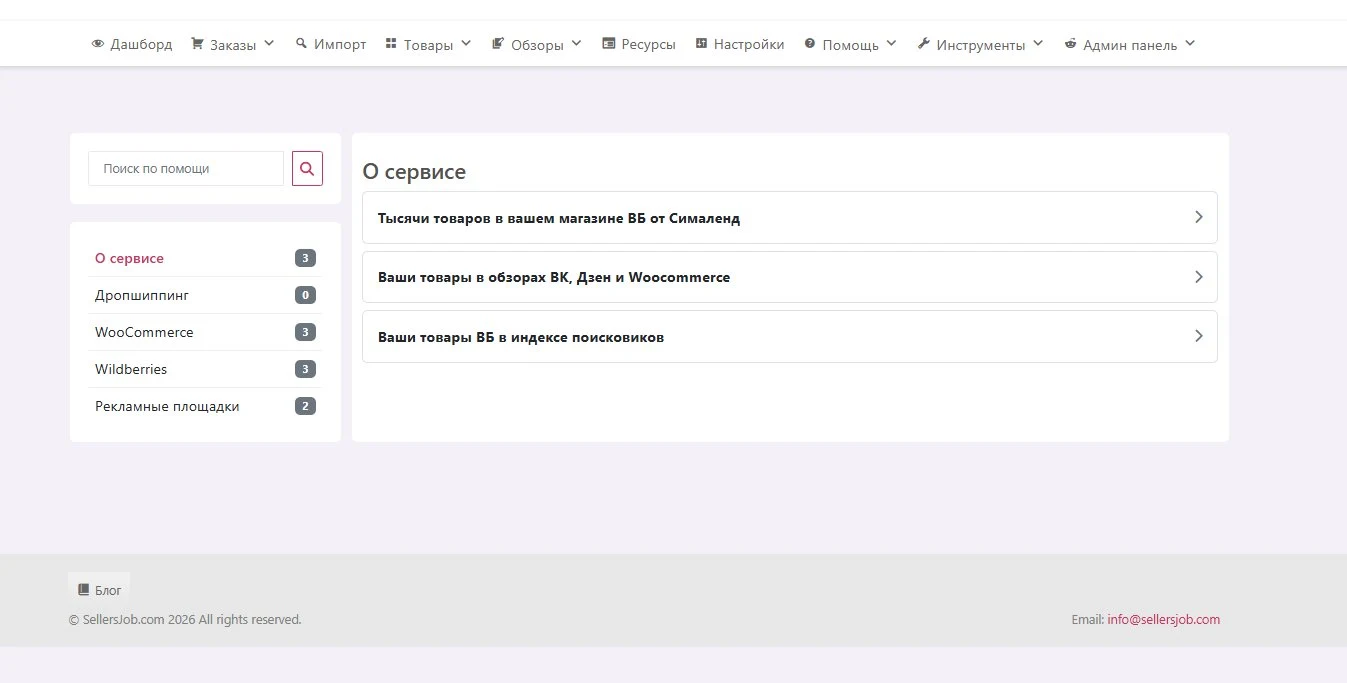
Task: Open the Обзоры menu label
Action: pyautogui.click(x=537, y=45)
